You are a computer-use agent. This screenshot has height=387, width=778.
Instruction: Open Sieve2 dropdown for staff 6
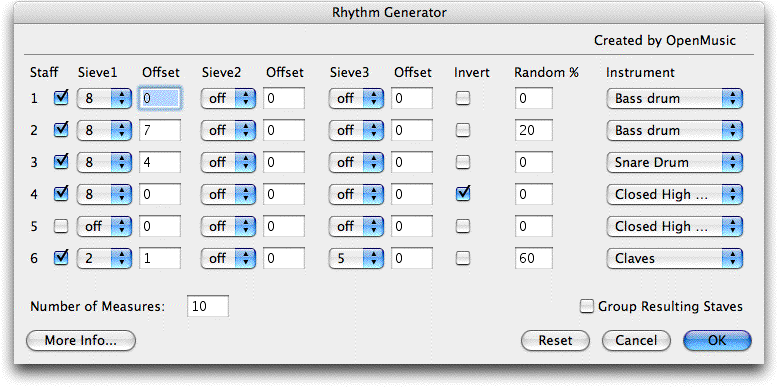[x=228, y=258]
